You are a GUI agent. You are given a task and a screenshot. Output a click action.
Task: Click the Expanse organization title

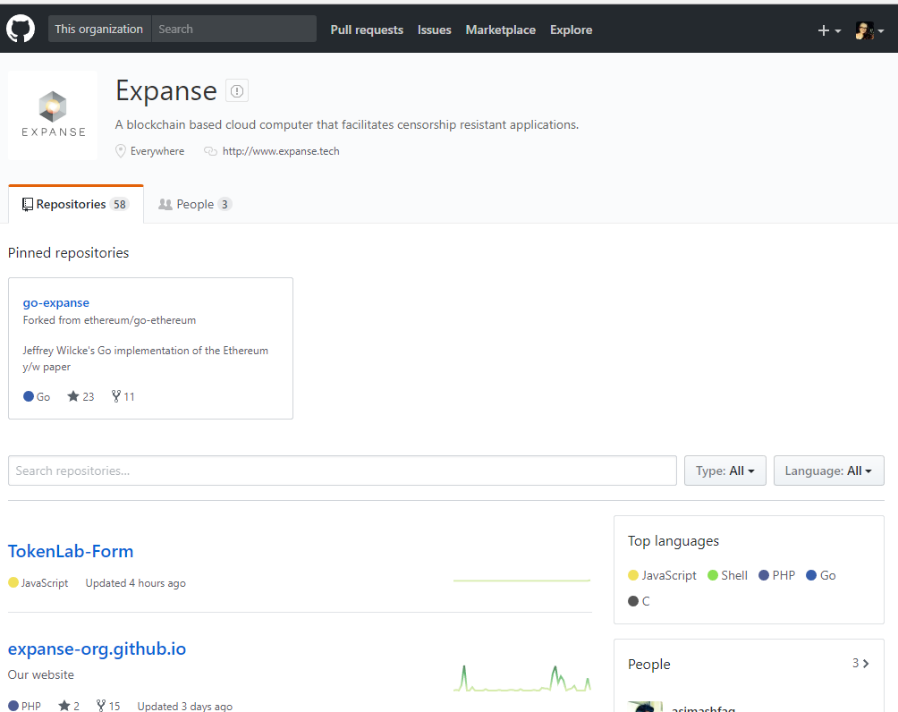tap(166, 91)
